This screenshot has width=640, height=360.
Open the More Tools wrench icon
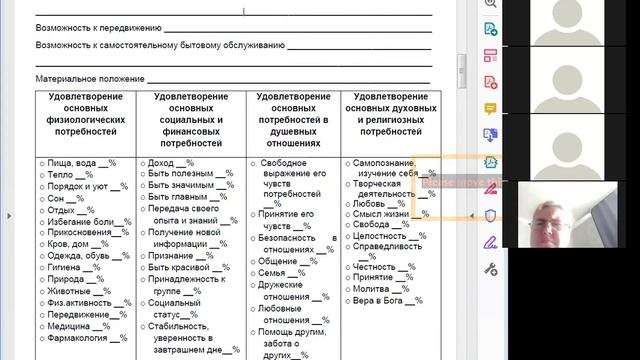[491, 269]
